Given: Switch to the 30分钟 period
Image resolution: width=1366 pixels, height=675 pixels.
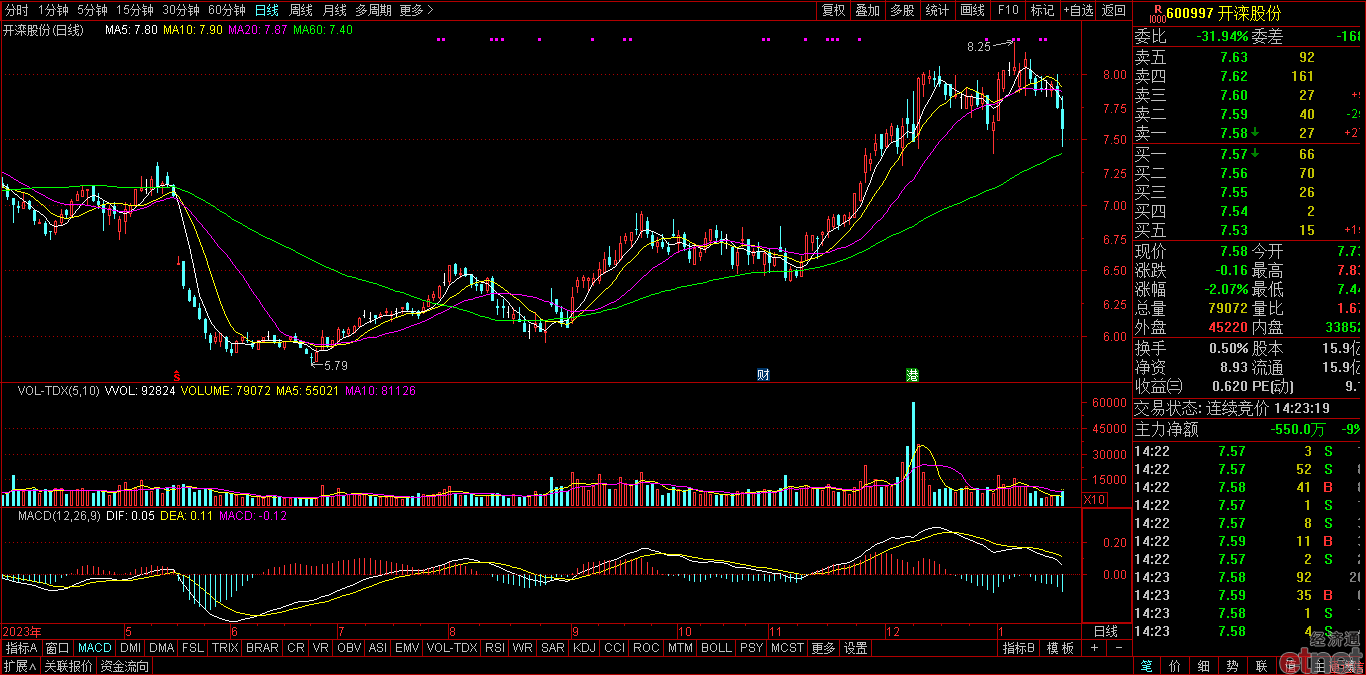Looking at the screenshot, I should [x=181, y=10].
